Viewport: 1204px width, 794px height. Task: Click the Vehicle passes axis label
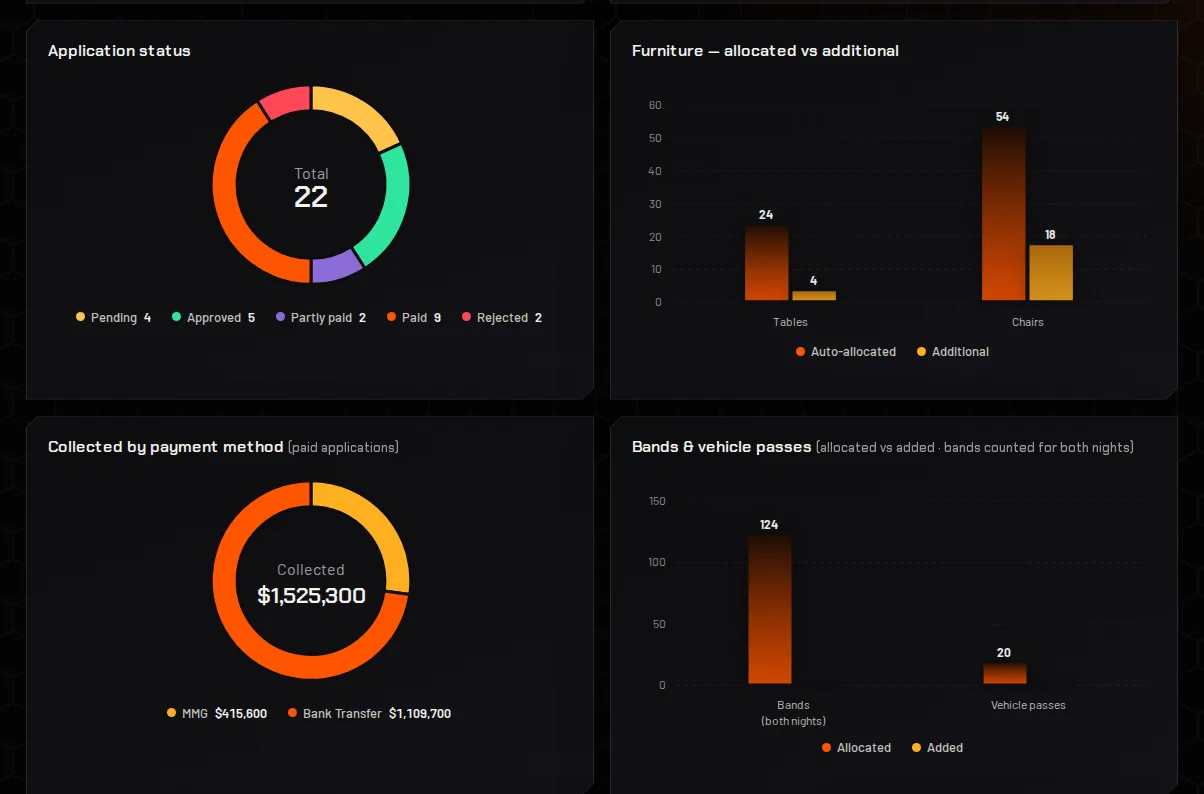click(1028, 705)
